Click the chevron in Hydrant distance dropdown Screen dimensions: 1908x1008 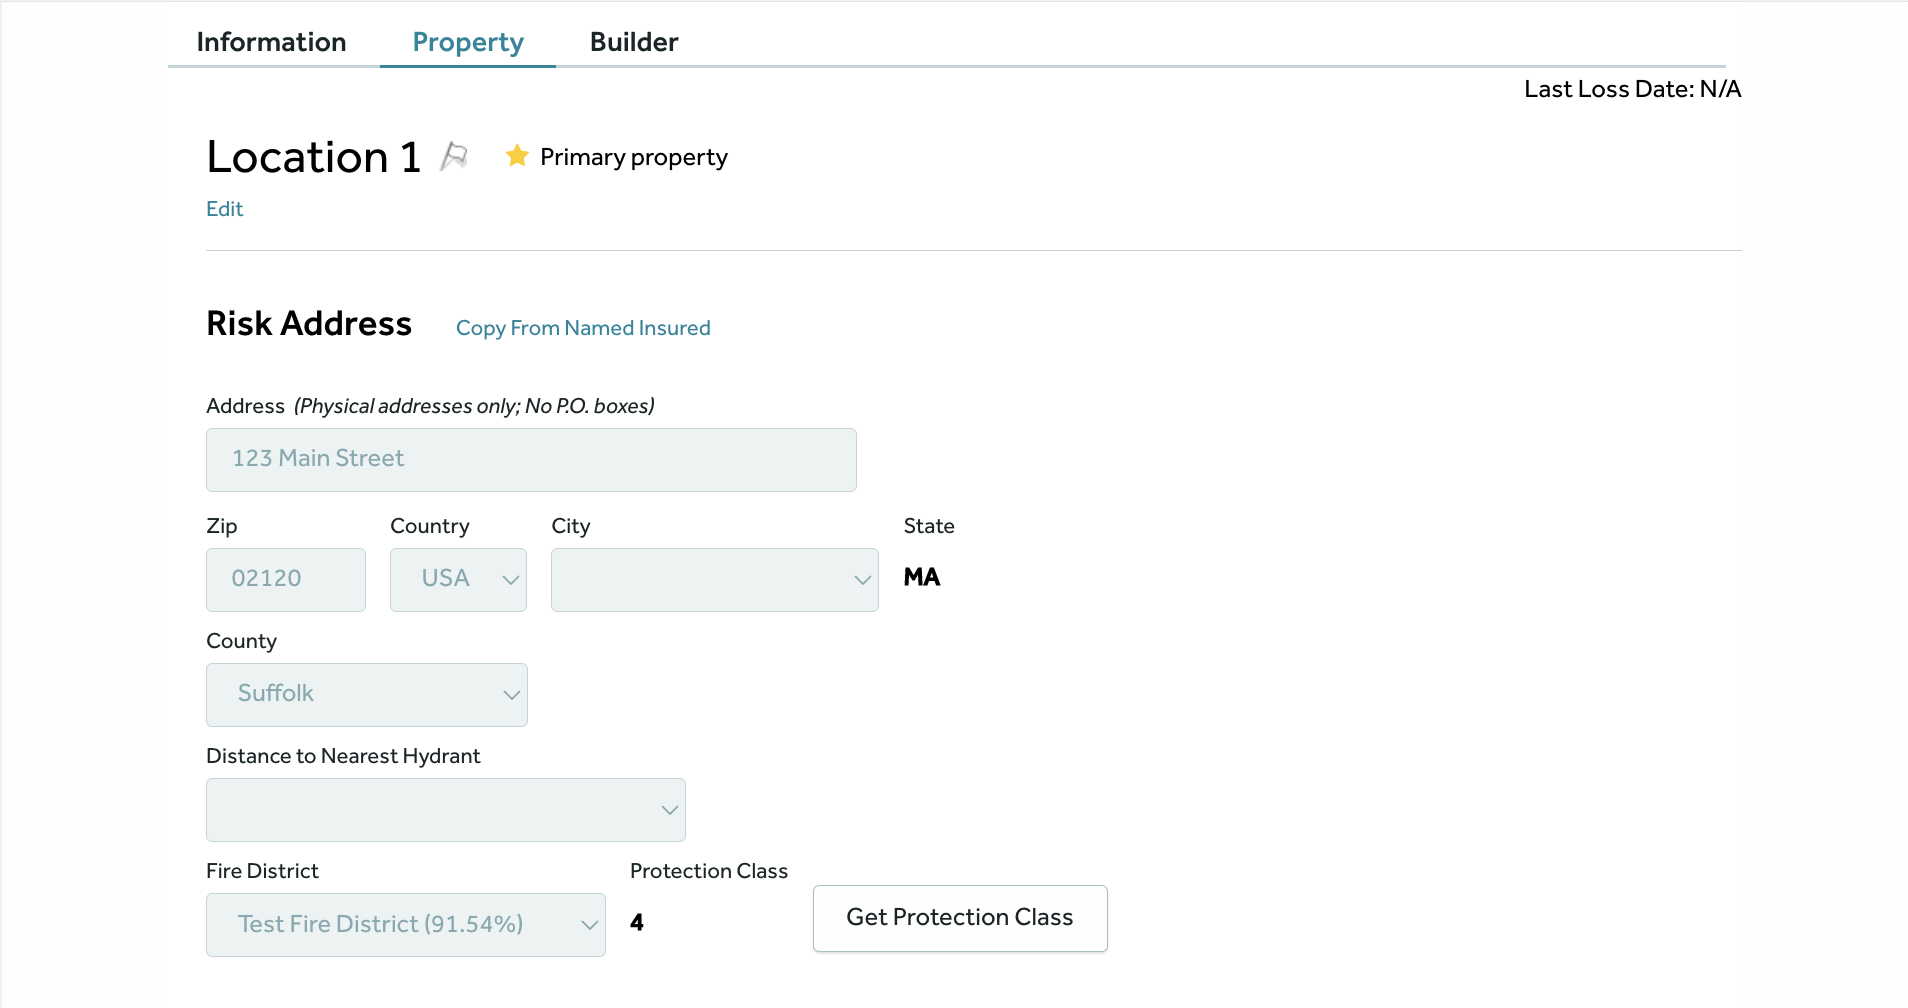[669, 810]
